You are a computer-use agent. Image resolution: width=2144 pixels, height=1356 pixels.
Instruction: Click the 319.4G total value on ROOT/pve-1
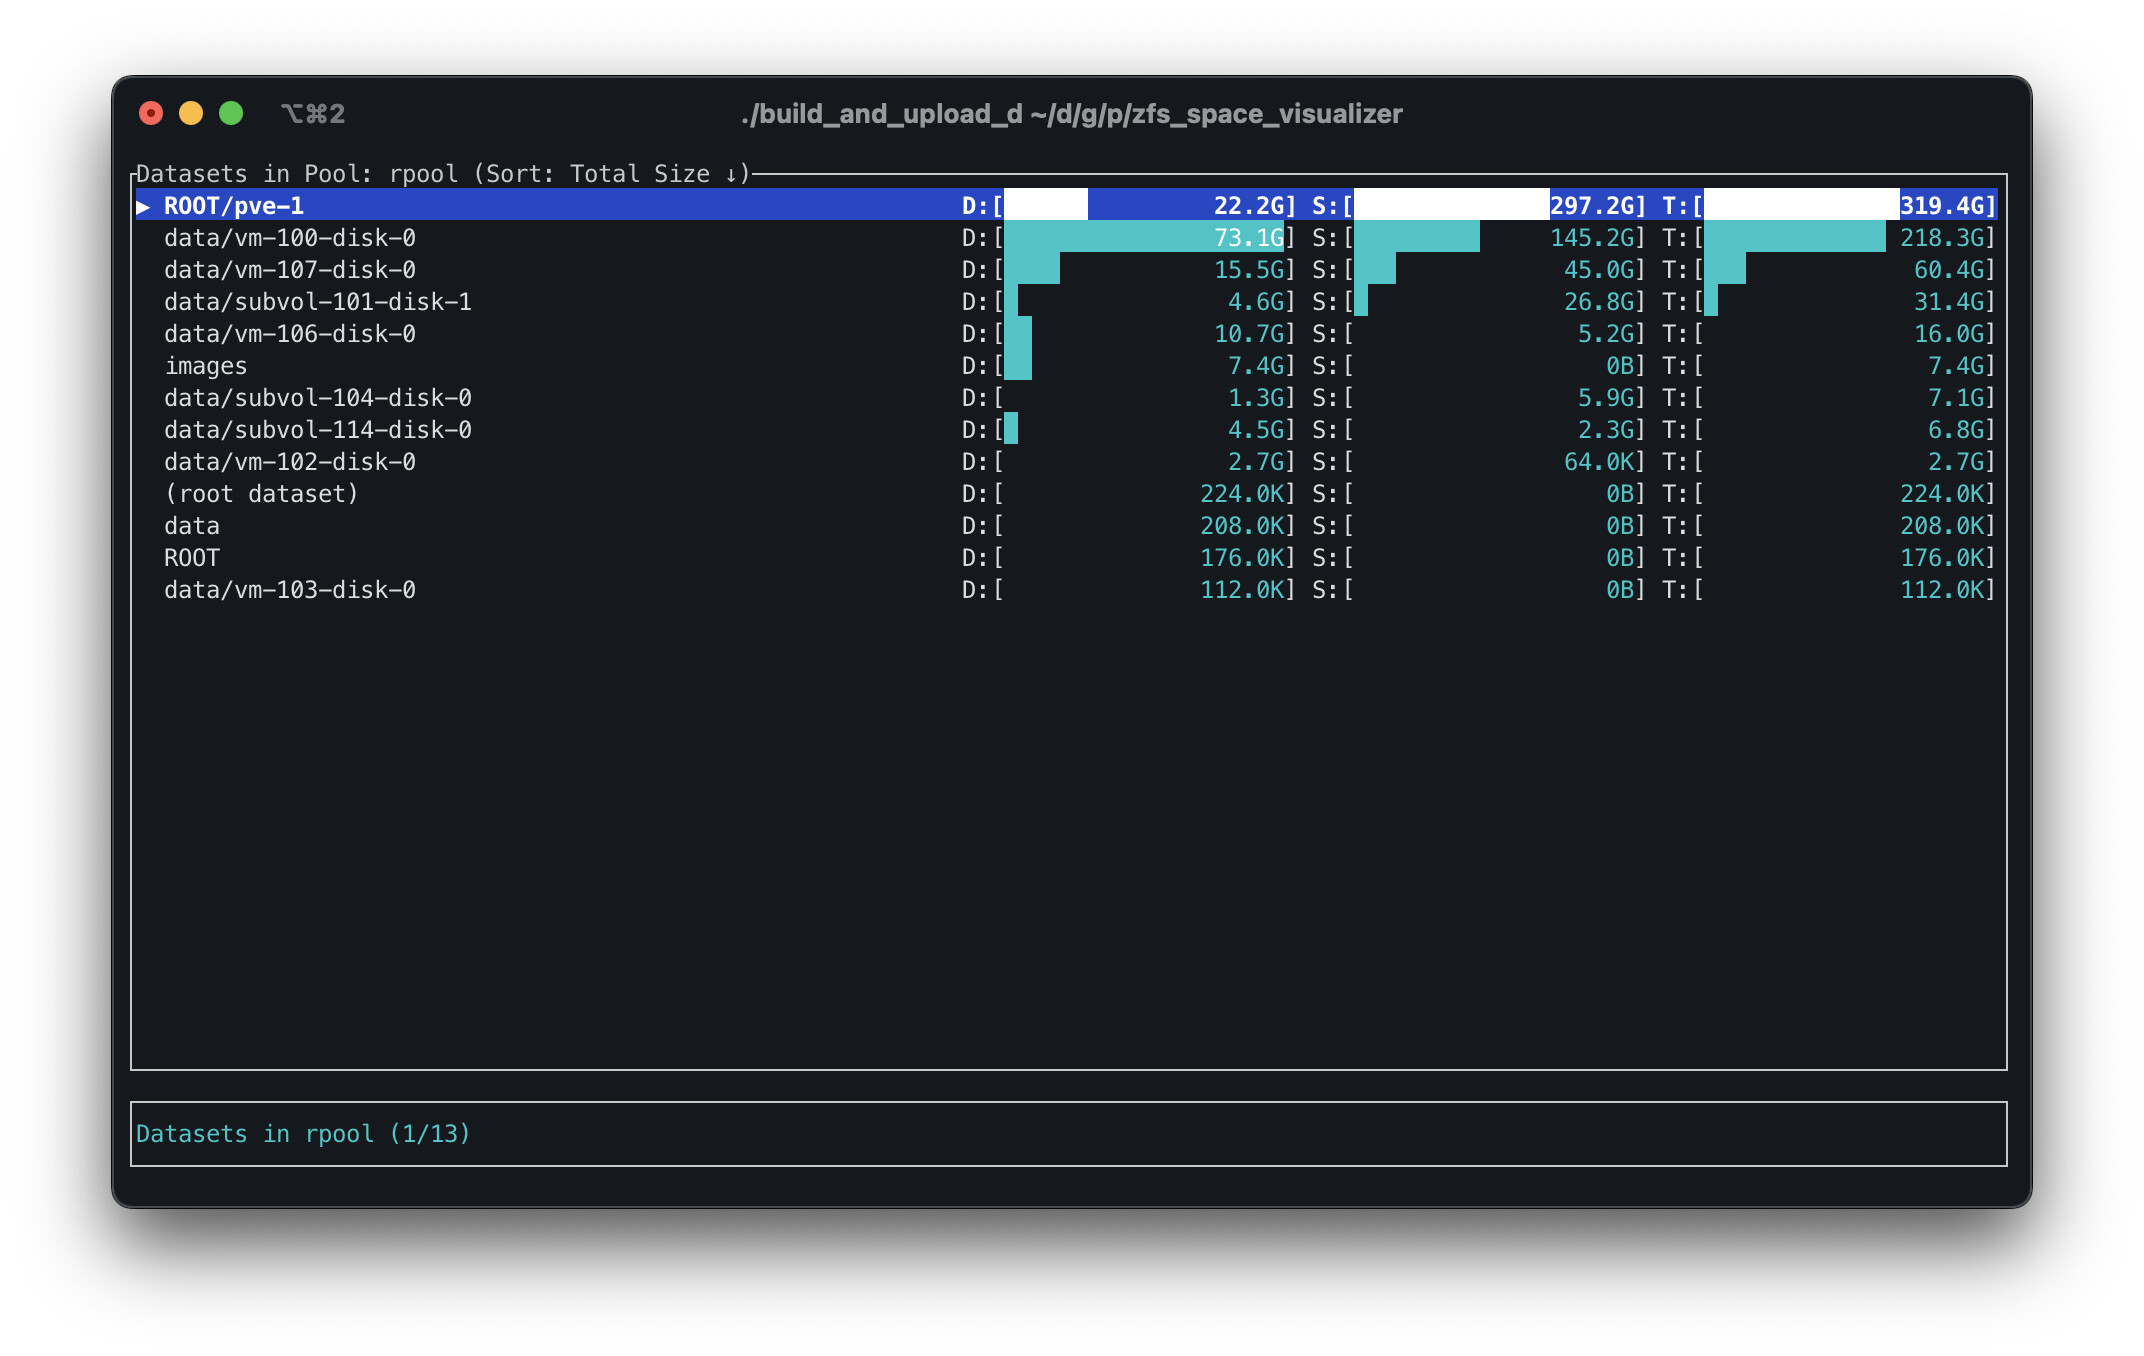point(1942,206)
